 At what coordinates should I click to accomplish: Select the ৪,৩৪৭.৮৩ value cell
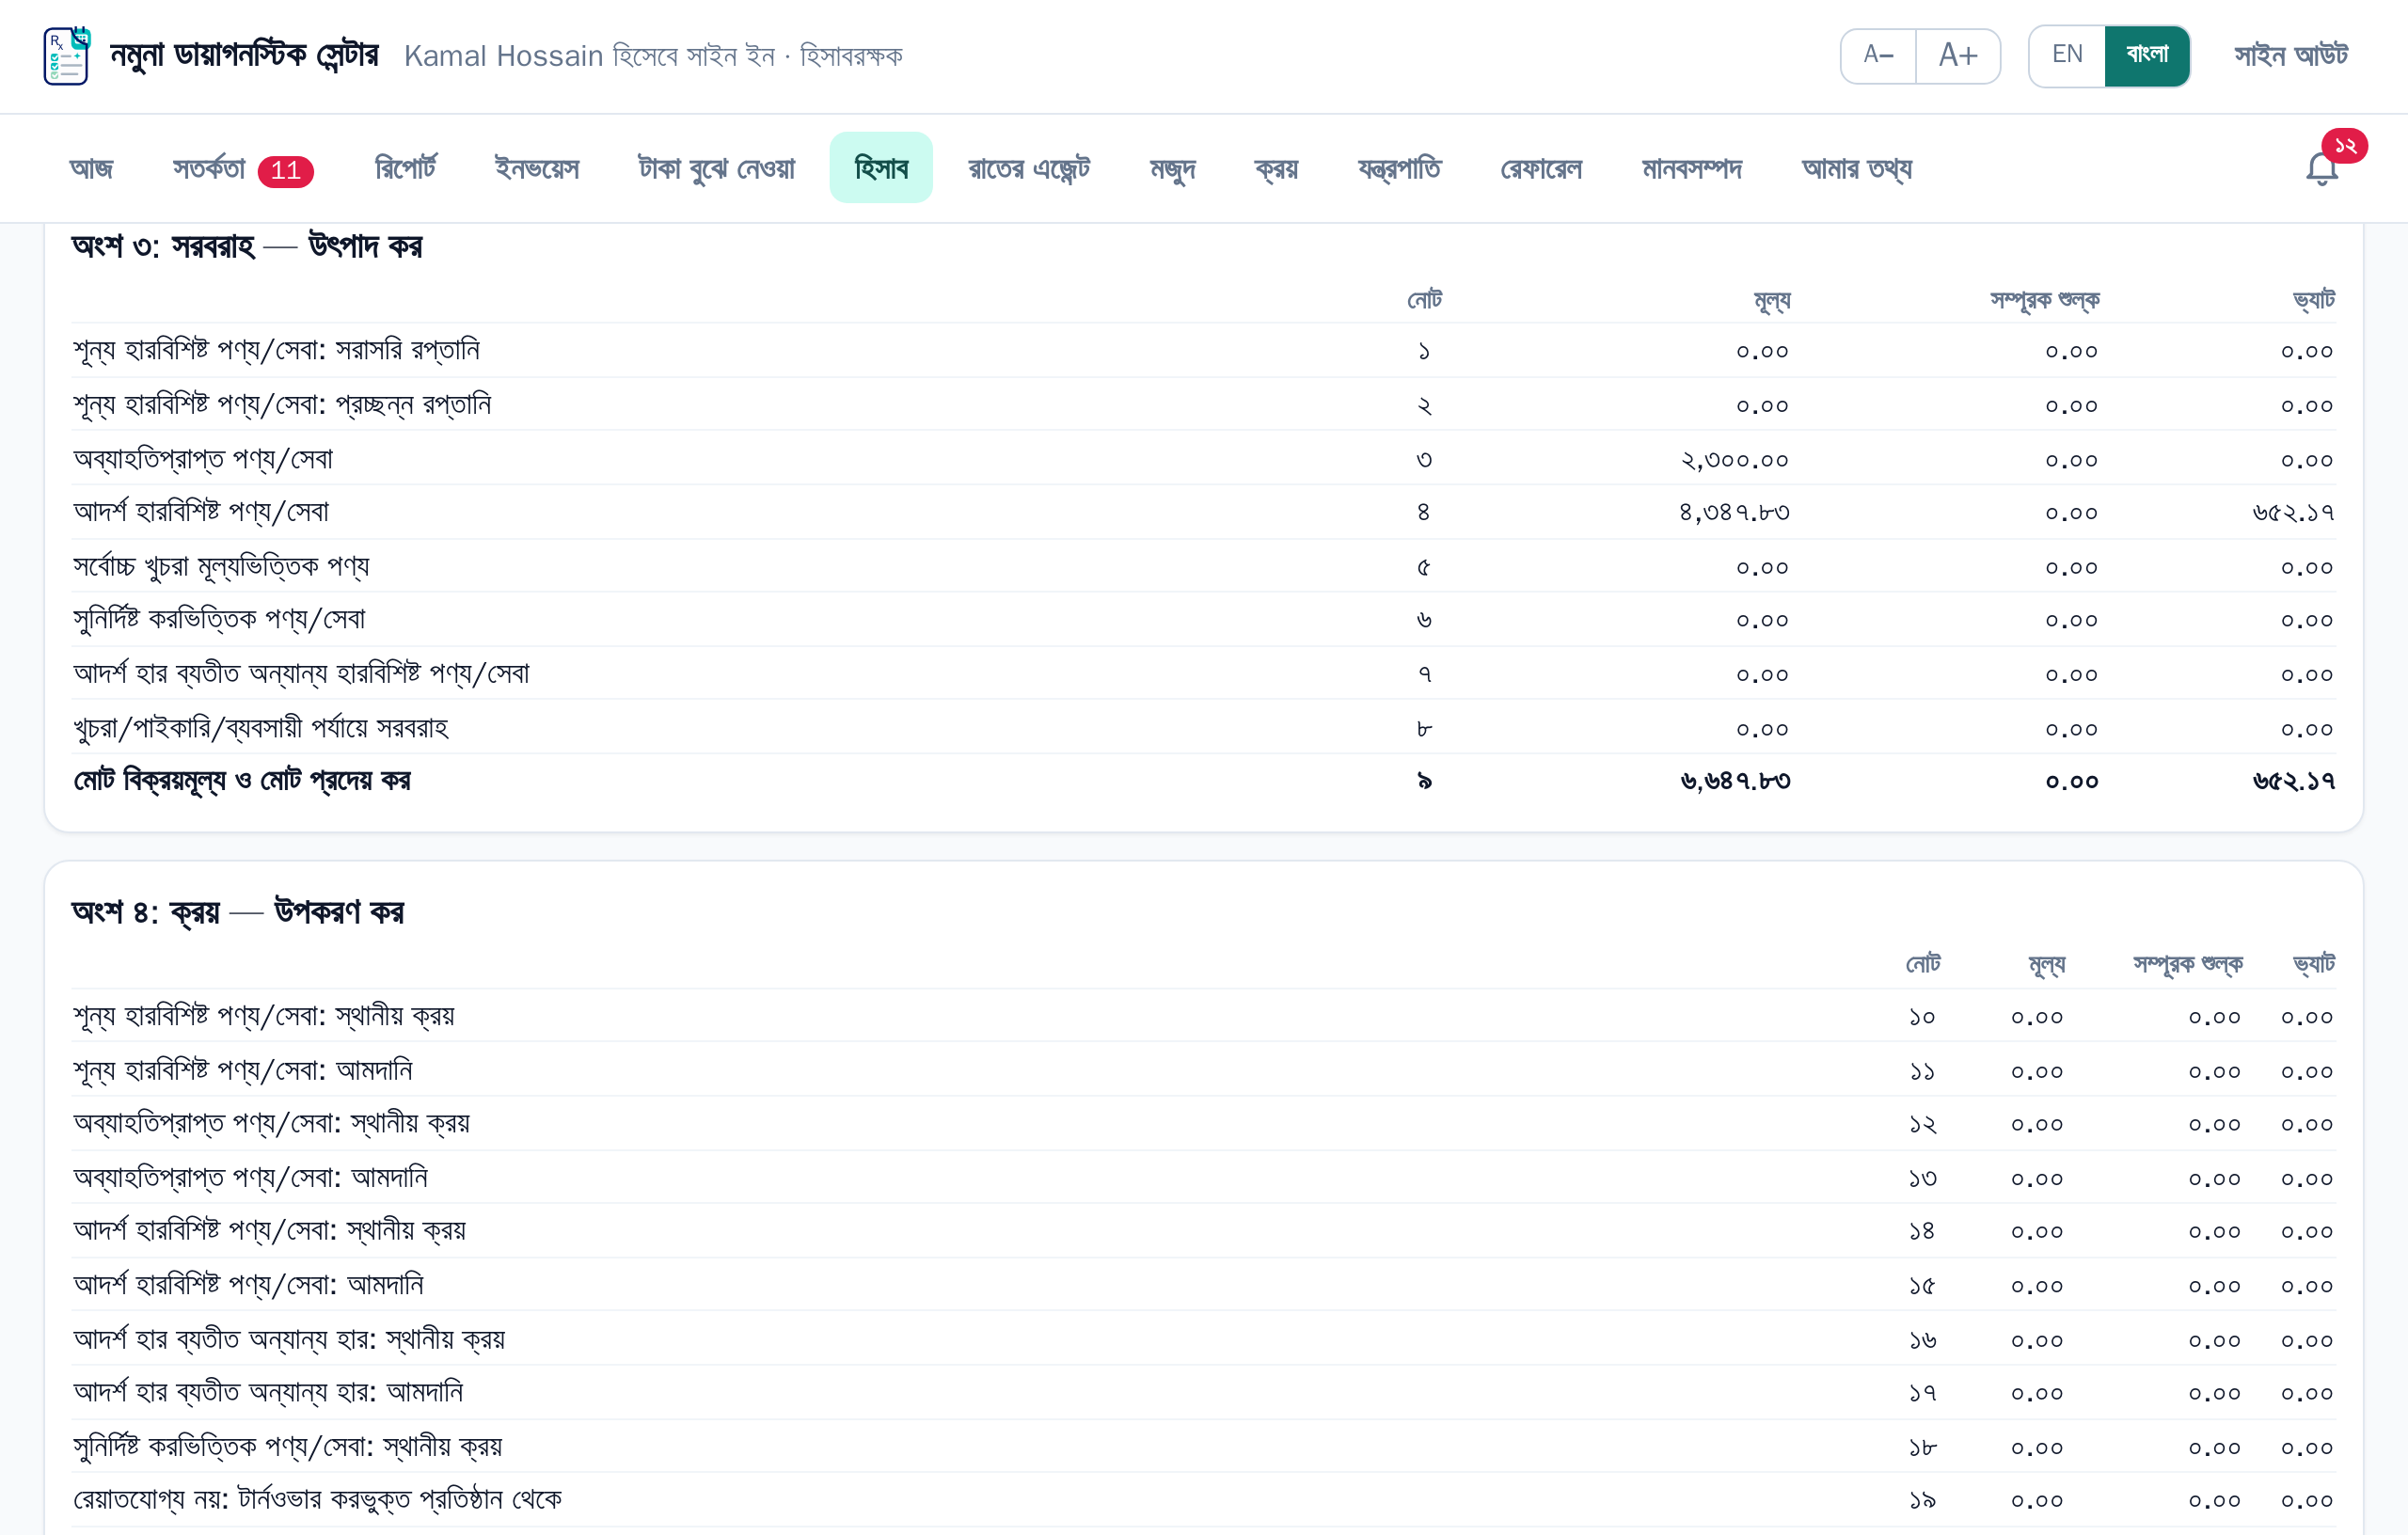point(1734,513)
